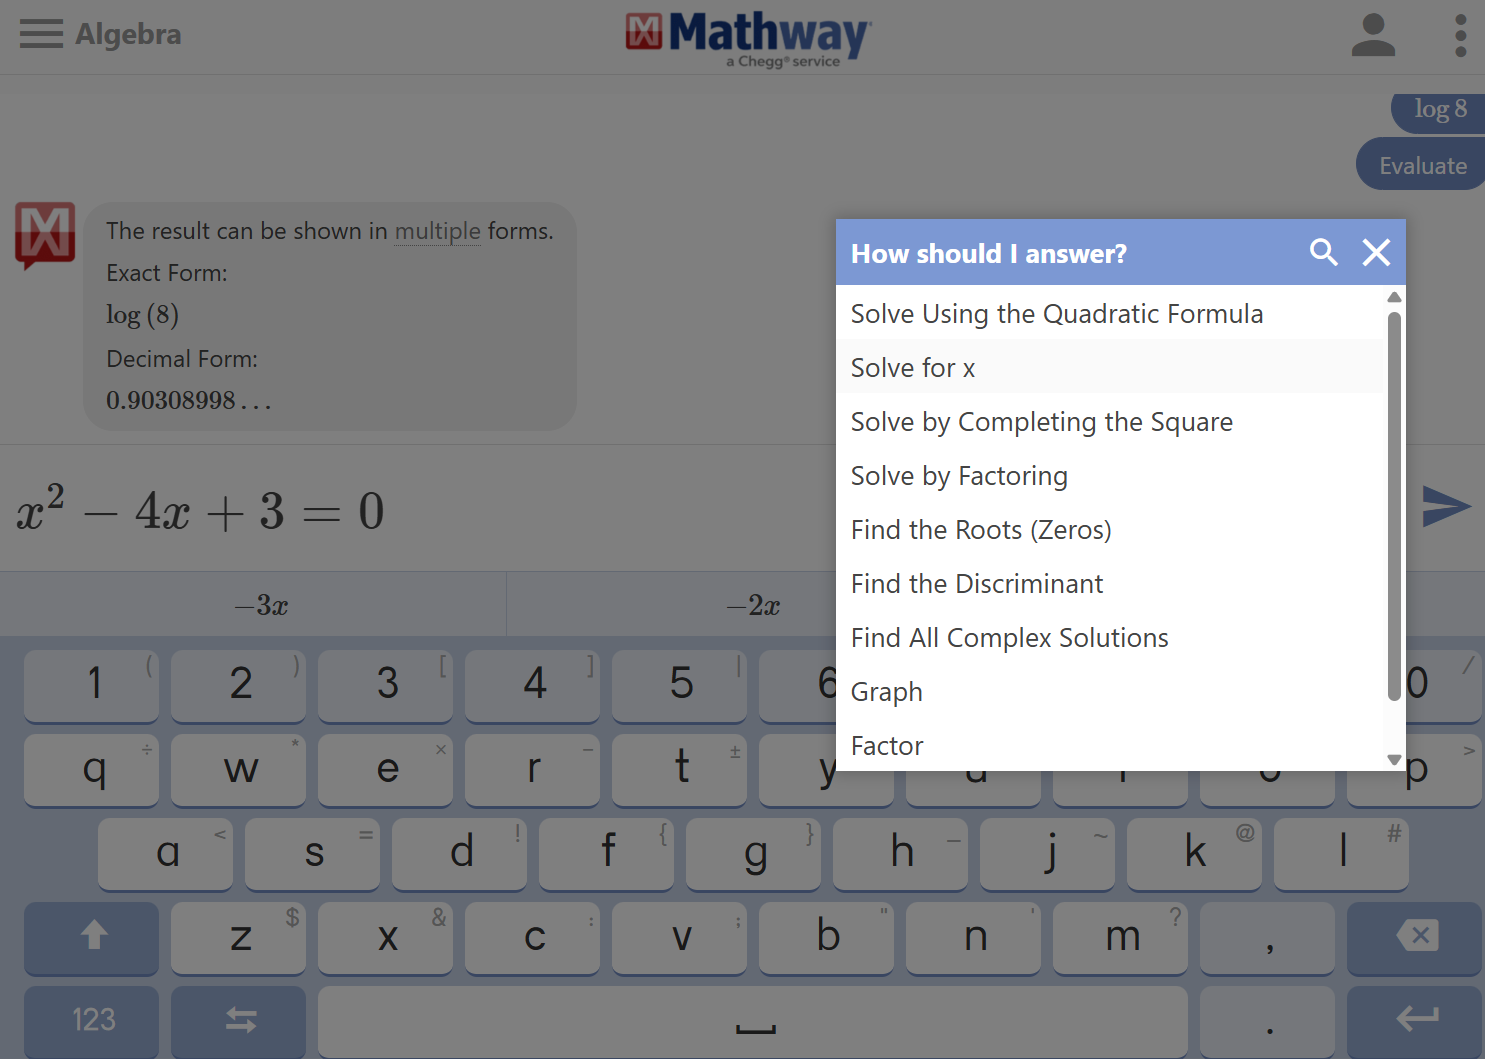Click the 'multiple' link in the result
Image resolution: width=1485 pixels, height=1059 pixels.
pos(438,231)
